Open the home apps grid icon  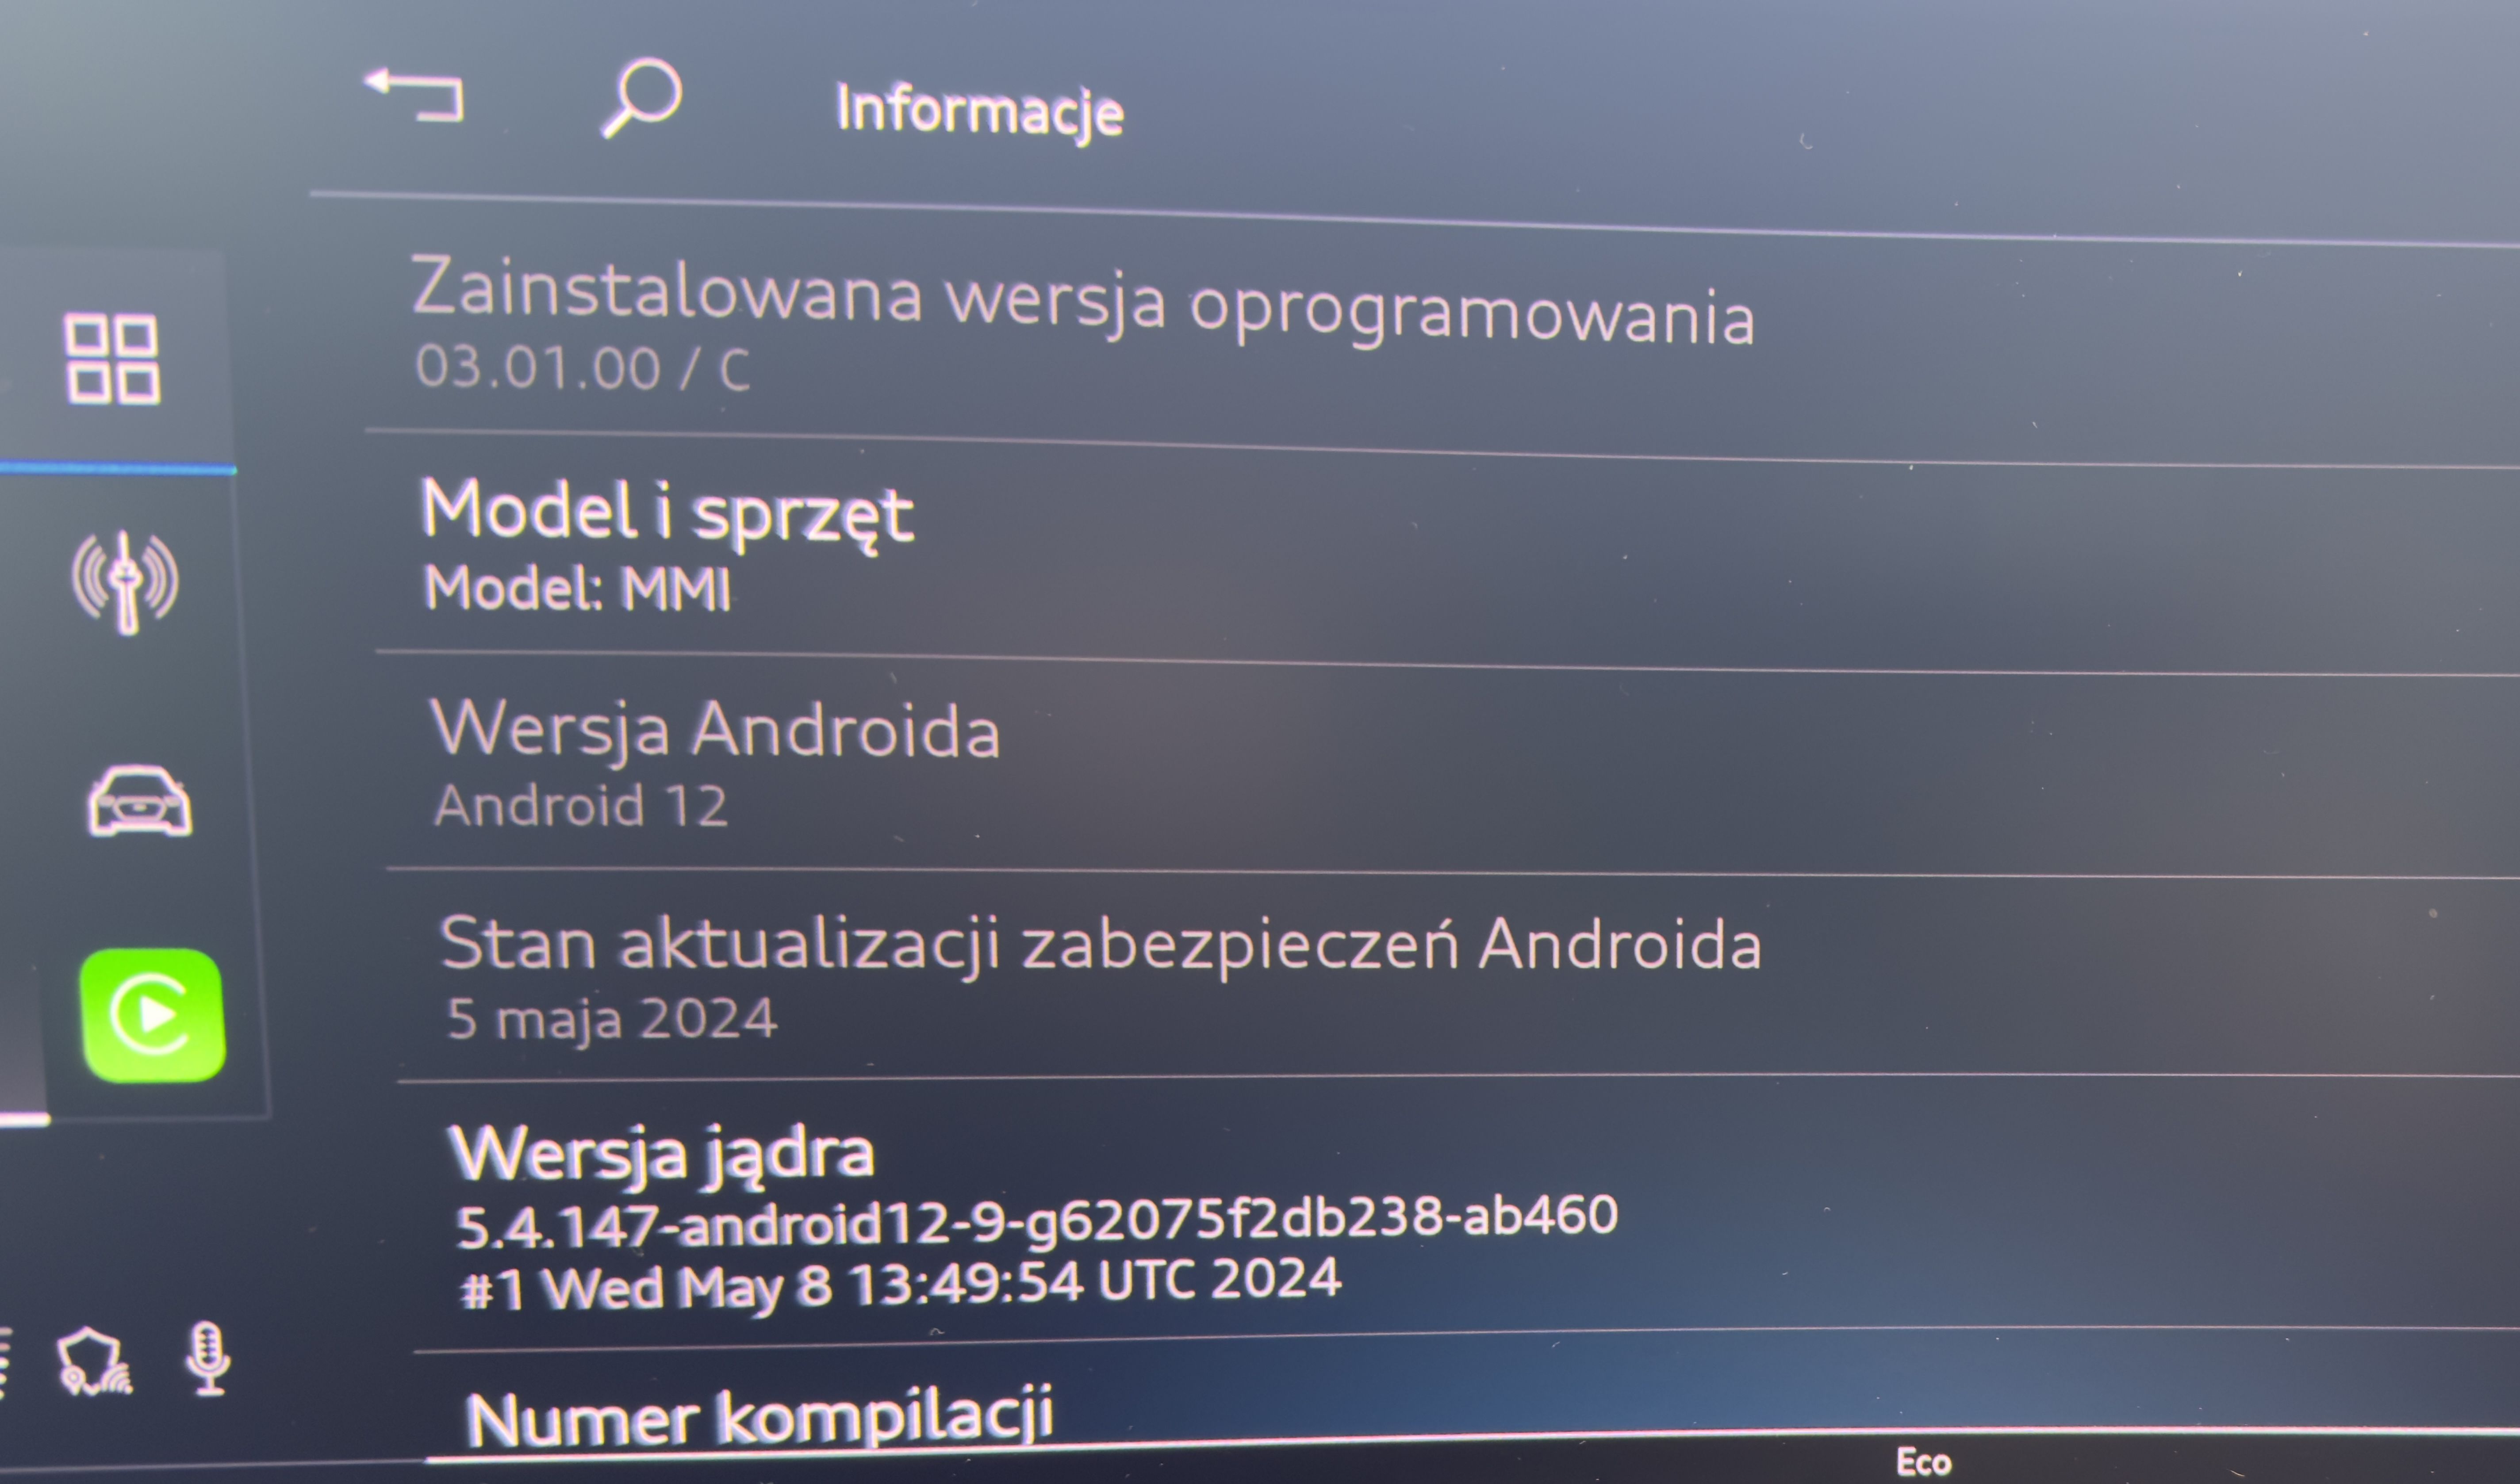(111, 359)
